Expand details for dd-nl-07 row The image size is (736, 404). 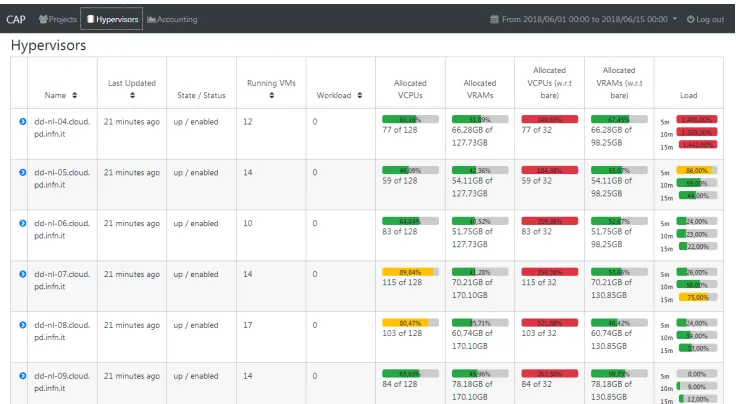tap(23, 274)
